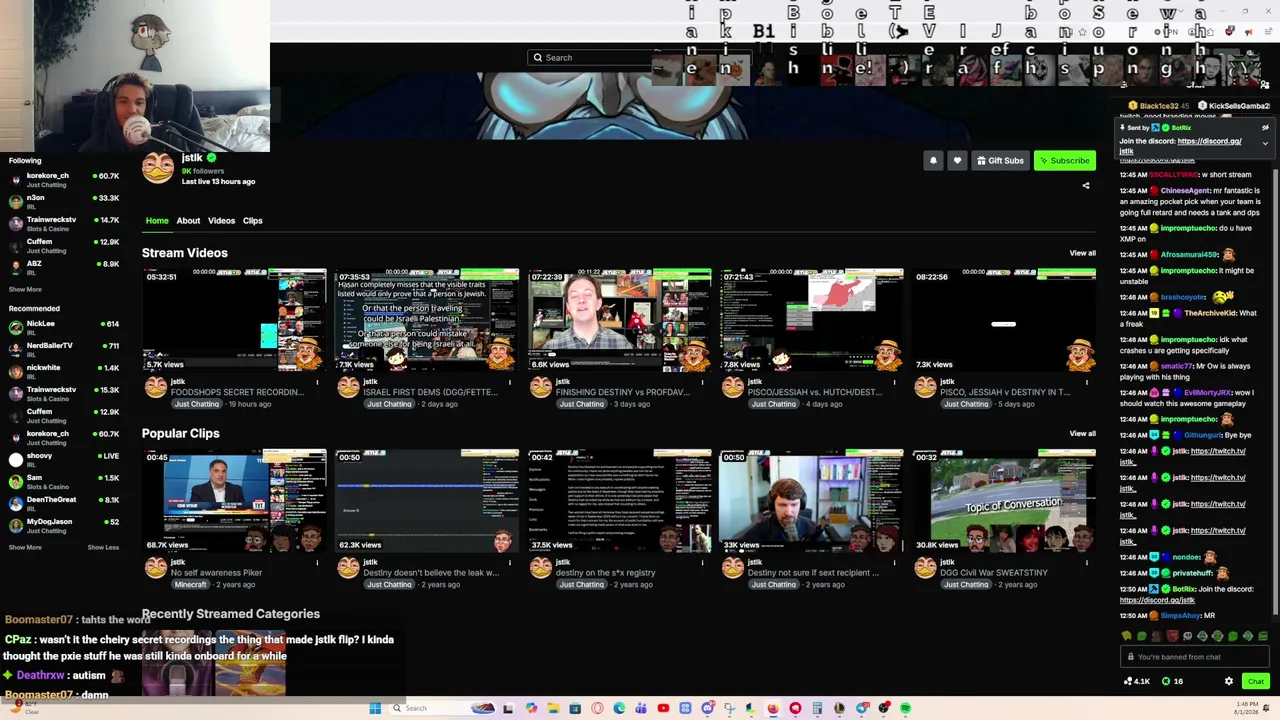Click the channel points 4.1K icon
The width and height of the screenshot is (1280, 720).
pyautogui.click(x=1128, y=681)
